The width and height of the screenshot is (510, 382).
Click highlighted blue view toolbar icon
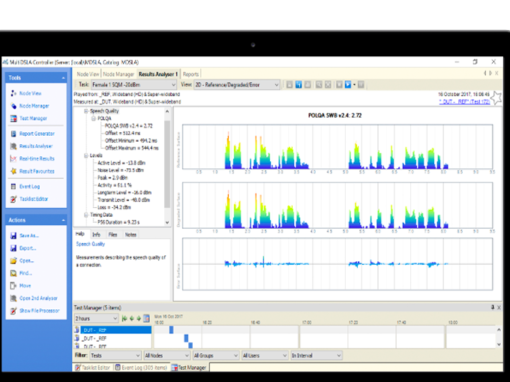(x=299, y=85)
